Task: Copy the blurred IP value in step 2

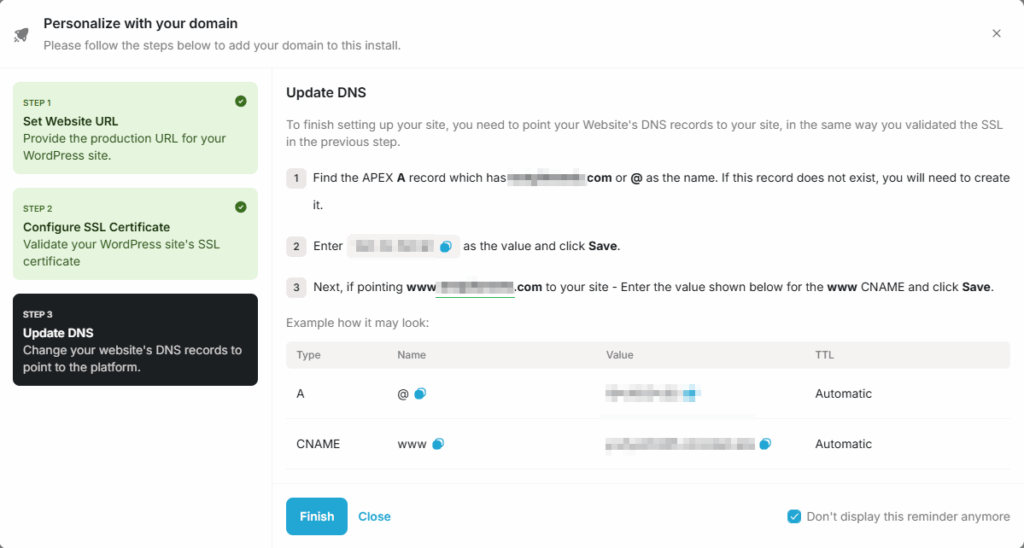Action: tap(446, 245)
